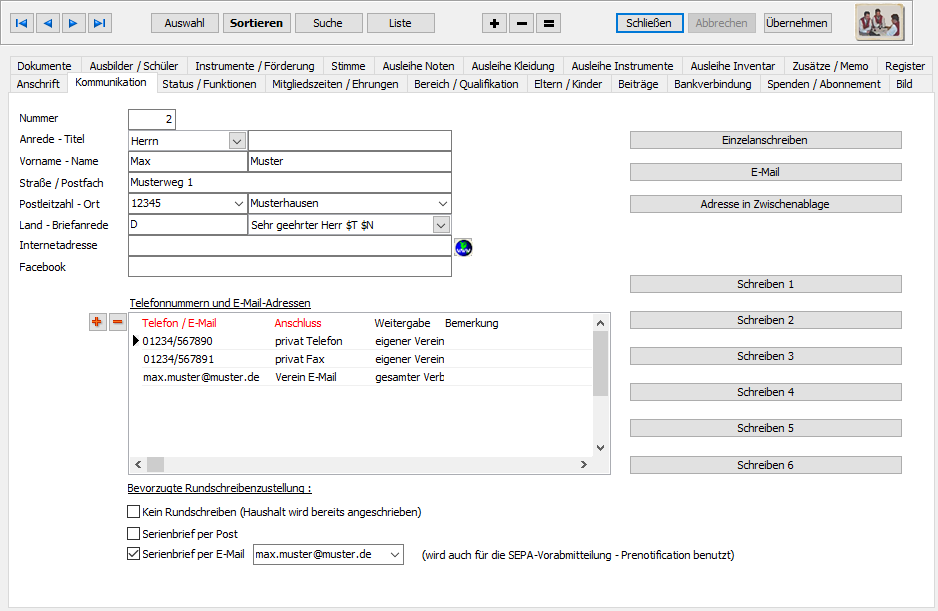Click the plus button in top toolbar
The image size is (938, 611).
[x=494, y=23]
